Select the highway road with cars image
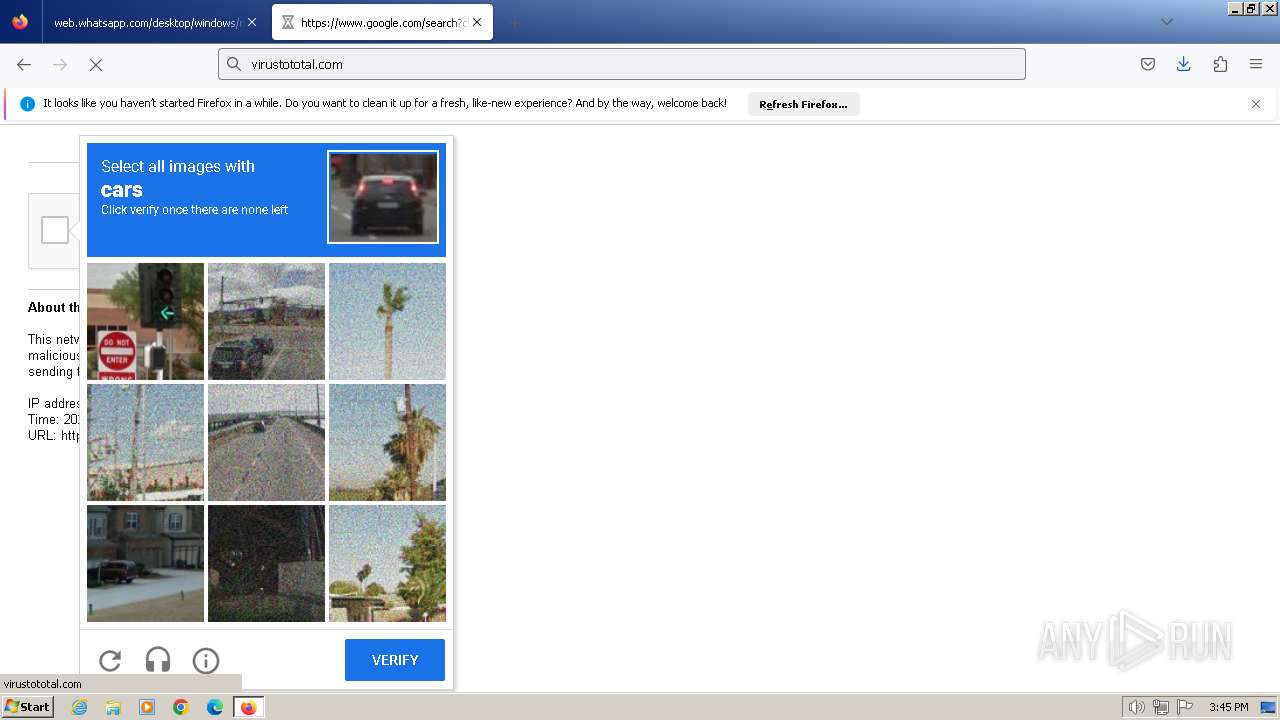This screenshot has height=720, width=1280. (266, 442)
